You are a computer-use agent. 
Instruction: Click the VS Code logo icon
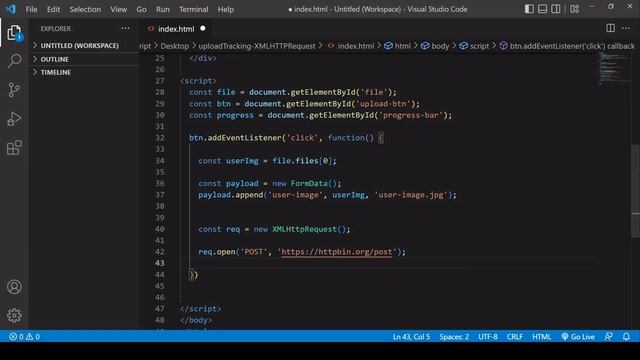pyautogui.click(x=11, y=9)
